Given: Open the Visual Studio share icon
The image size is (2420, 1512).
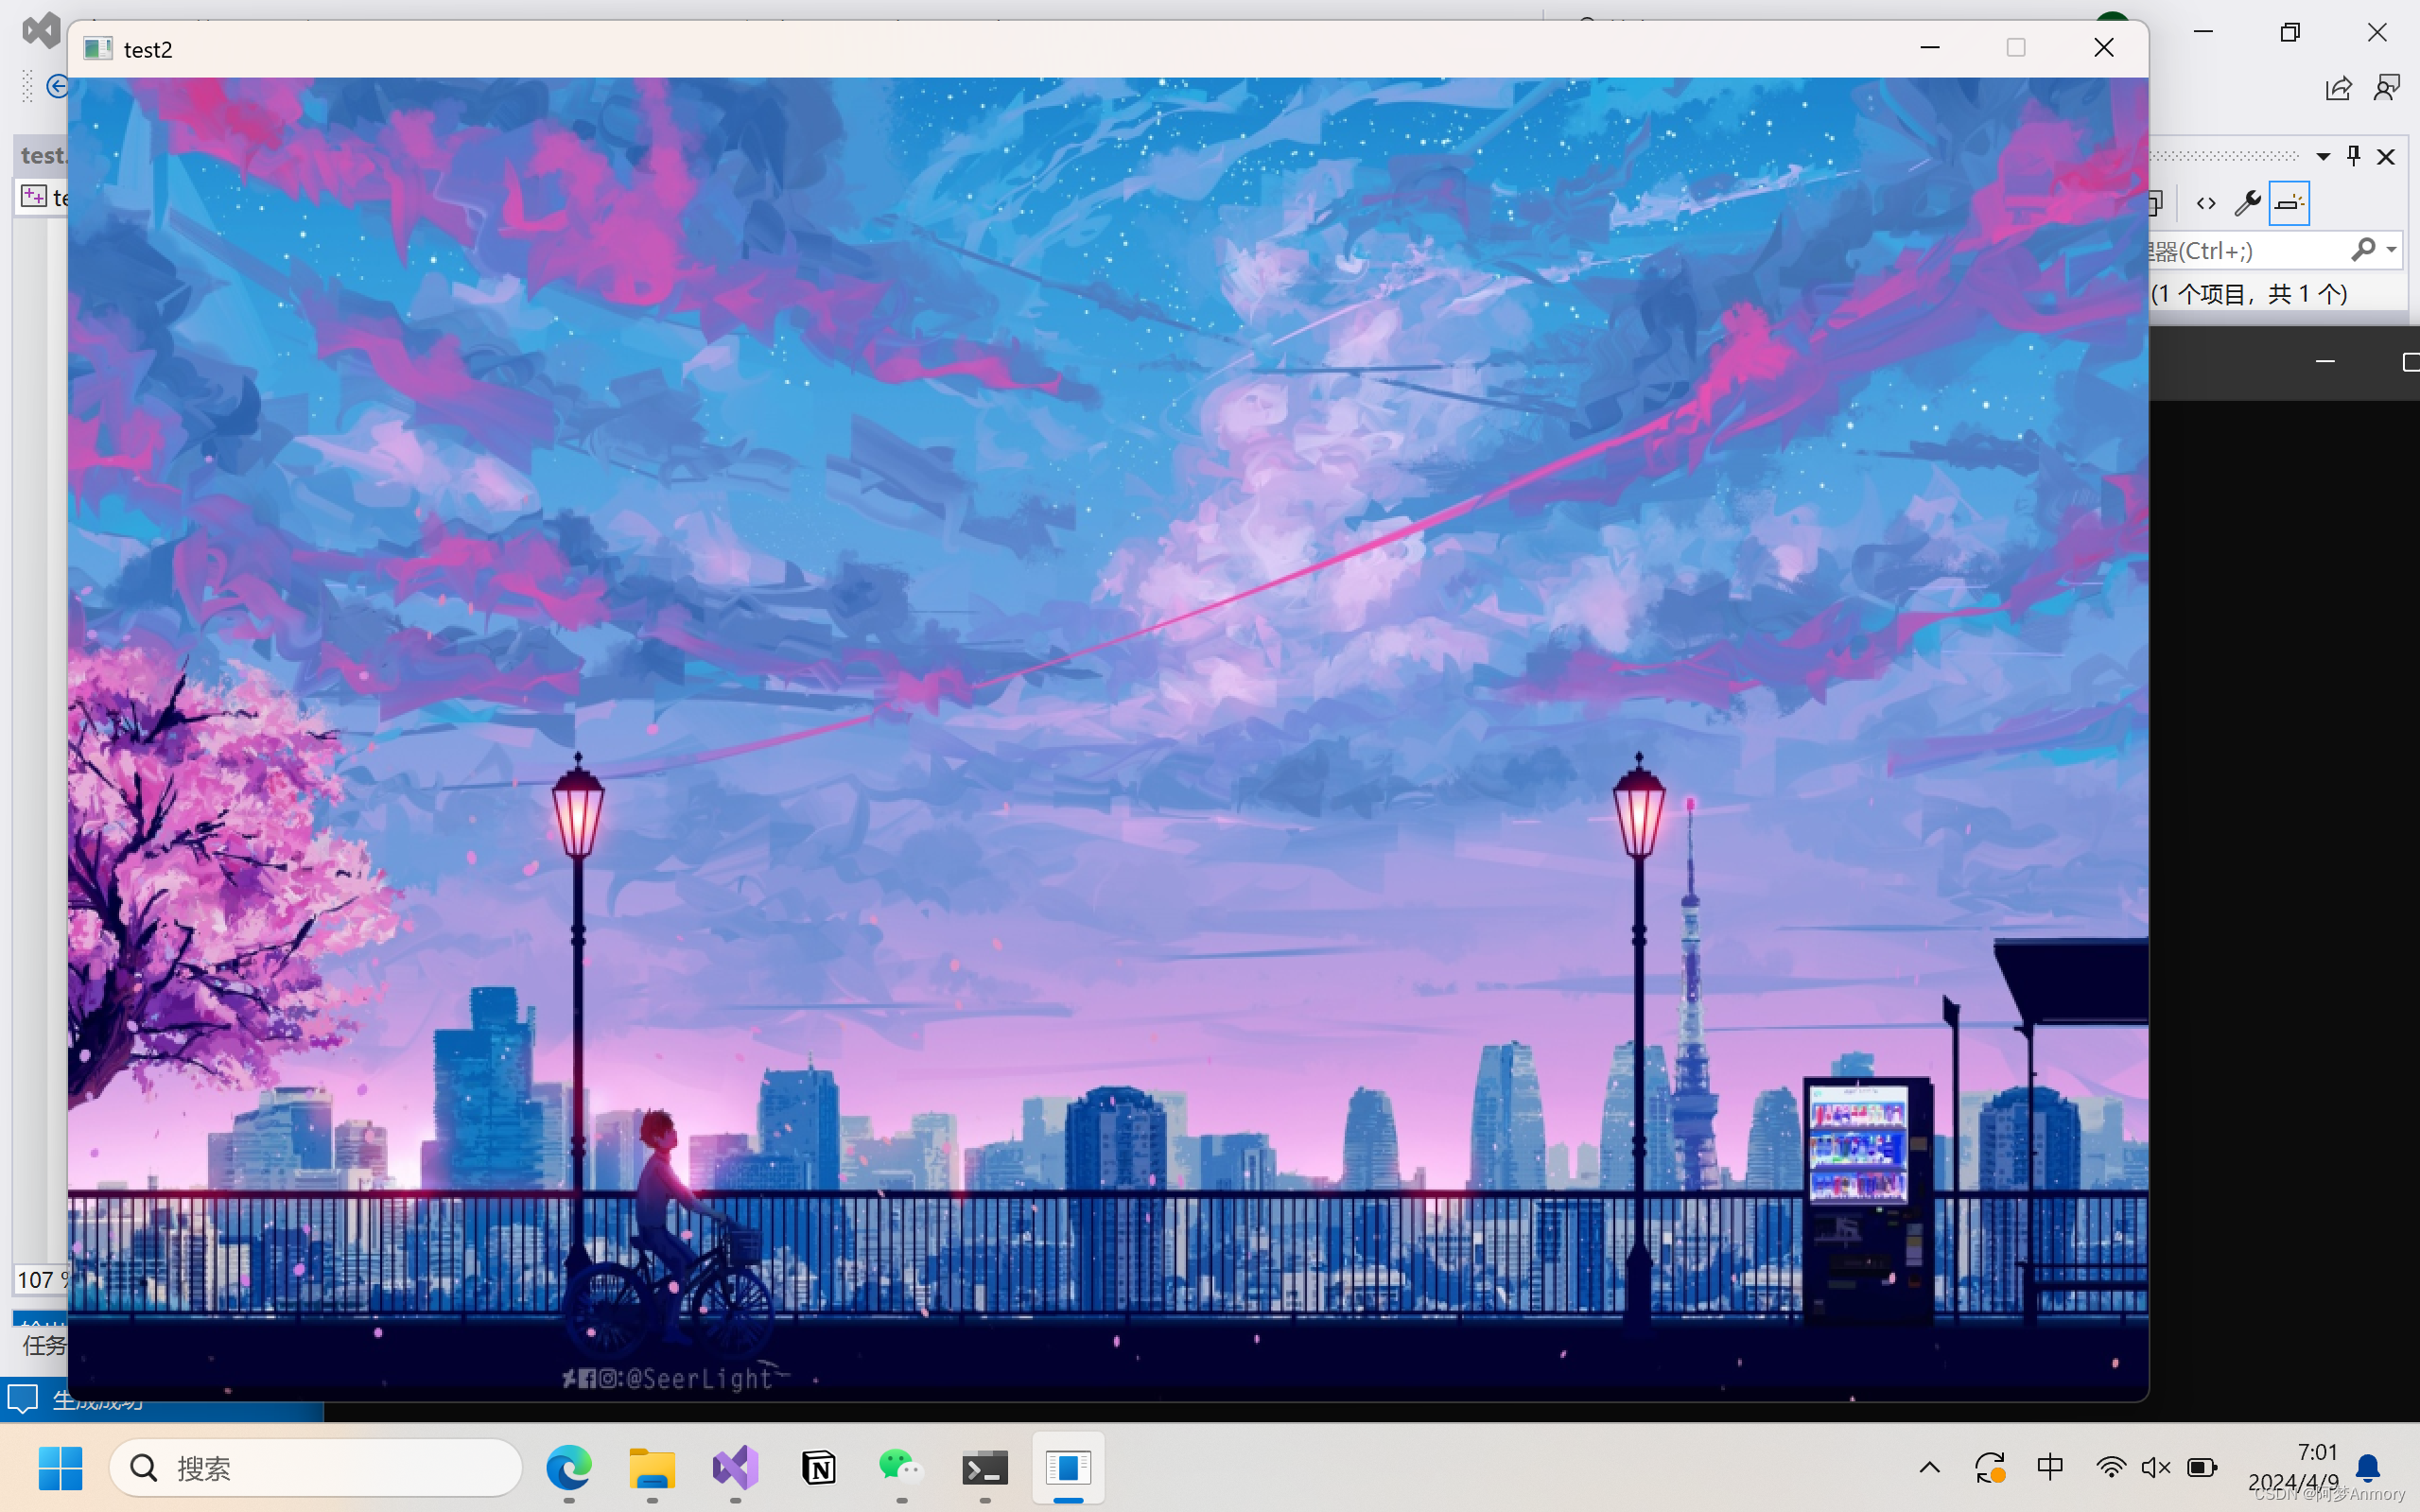Looking at the screenshot, I should click(x=2338, y=89).
